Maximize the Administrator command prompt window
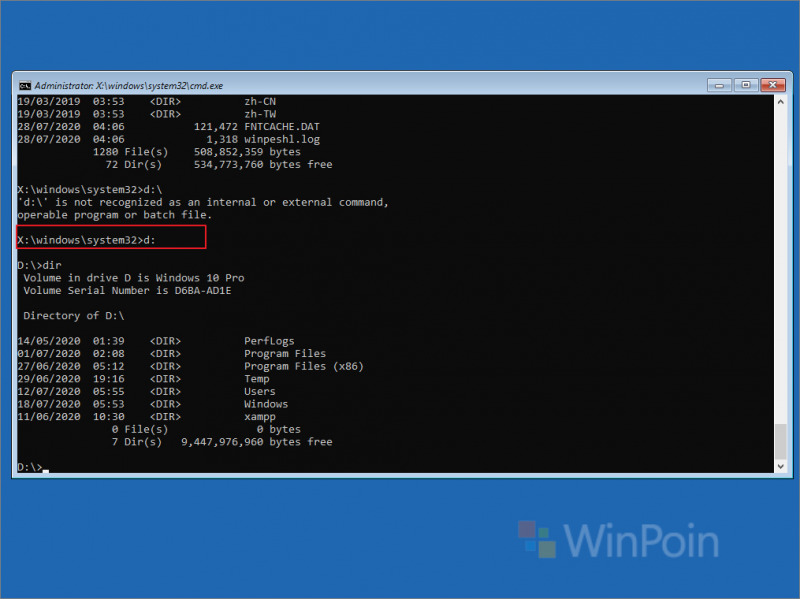This screenshot has height=599, width=800. (x=746, y=85)
